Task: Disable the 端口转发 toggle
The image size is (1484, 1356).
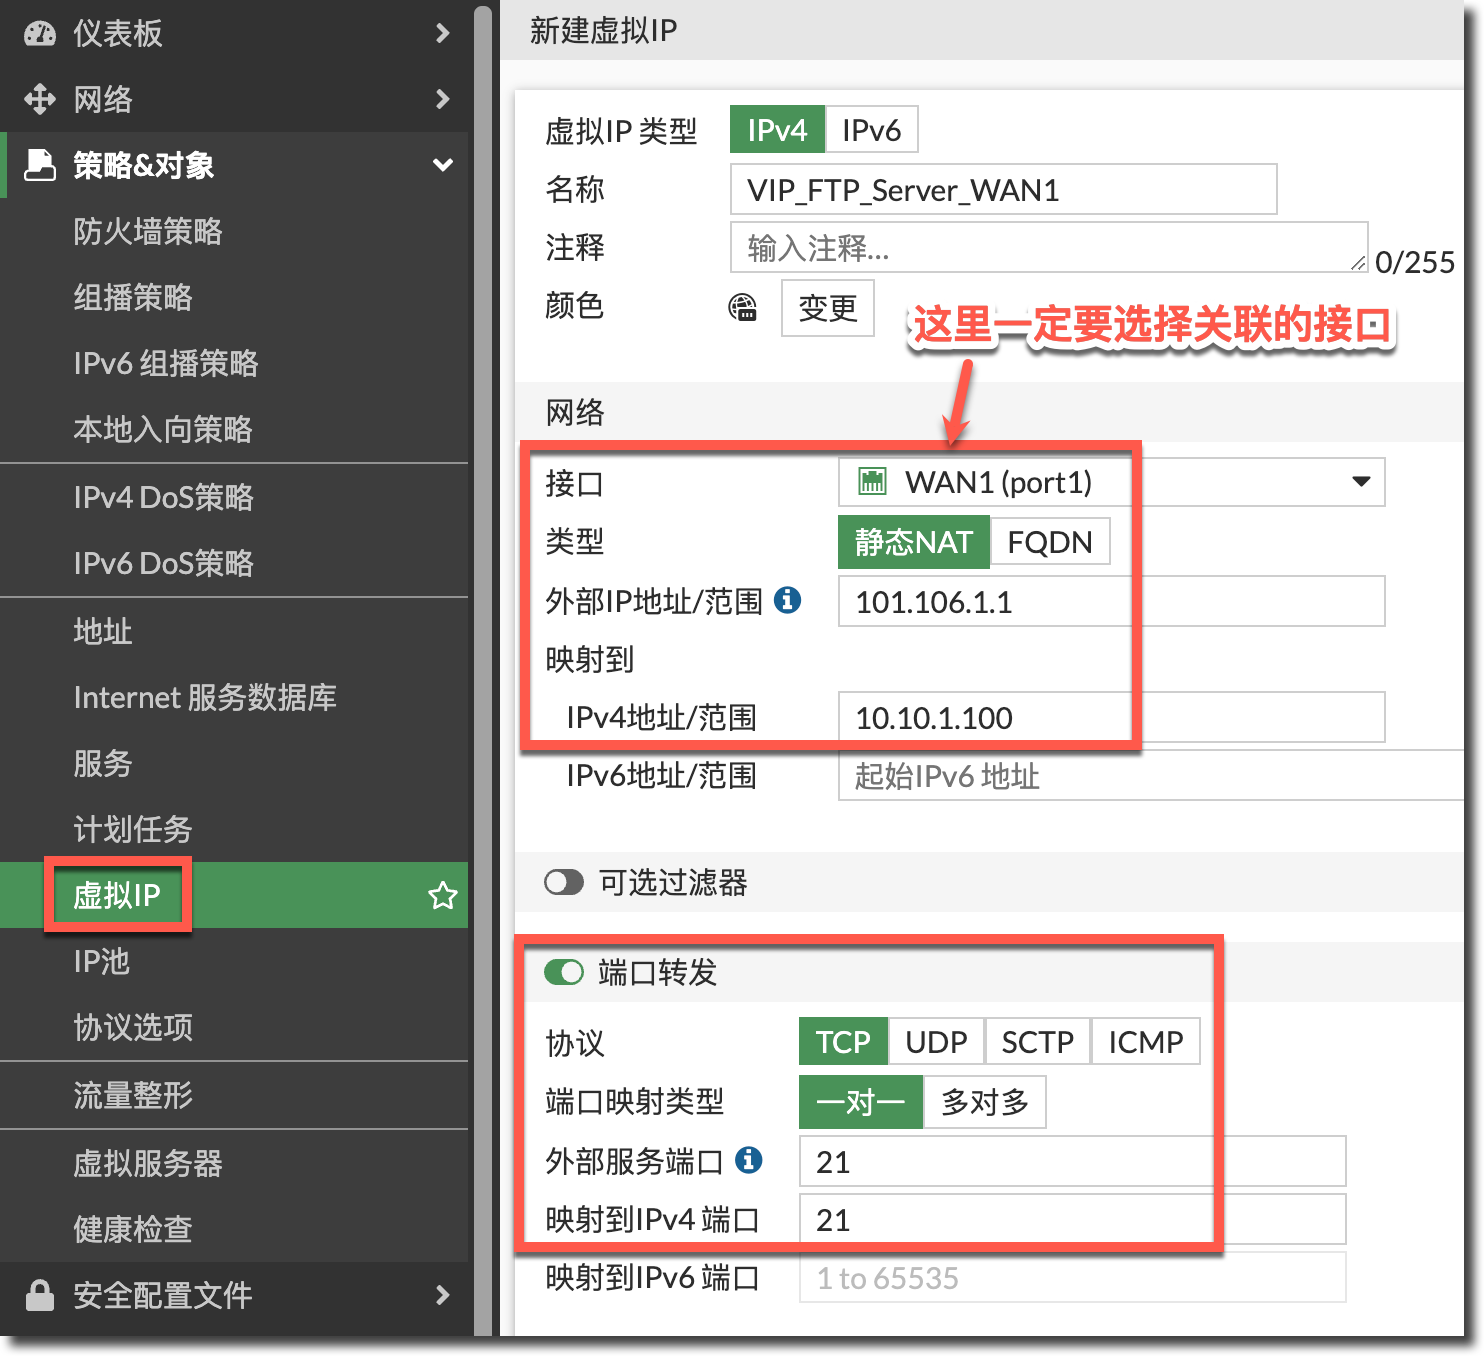Action: click(564, 972)
